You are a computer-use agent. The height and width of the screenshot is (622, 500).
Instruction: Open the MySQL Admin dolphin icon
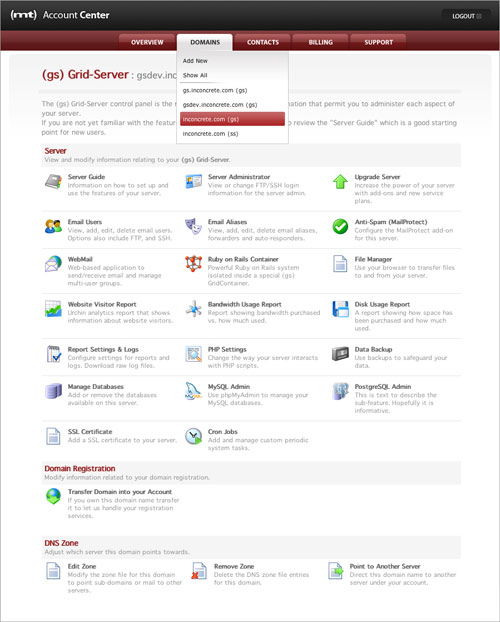click(193, 391)
